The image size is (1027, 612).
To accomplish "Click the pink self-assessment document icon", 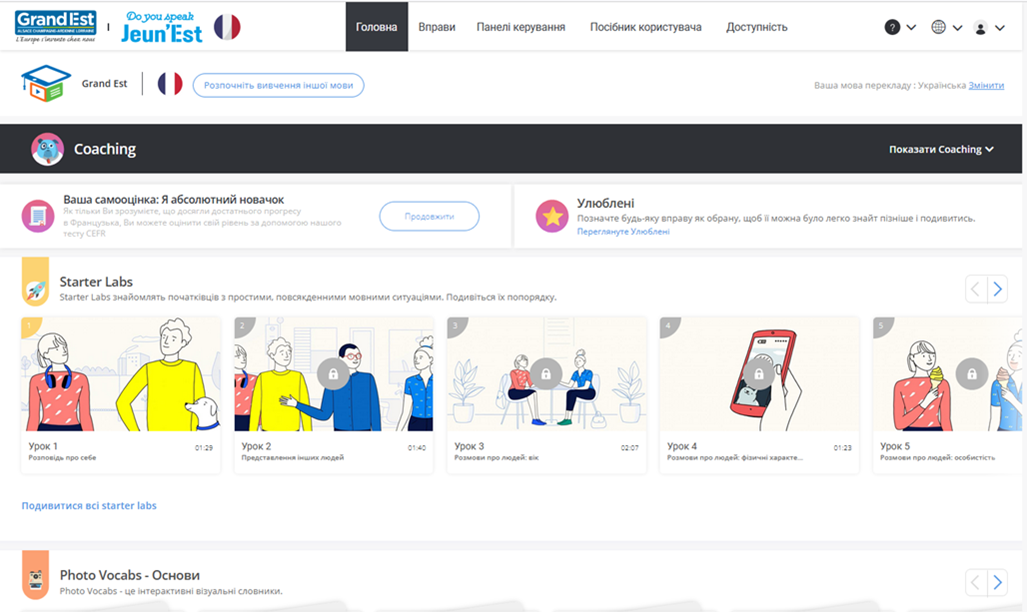I will point(38,215).
